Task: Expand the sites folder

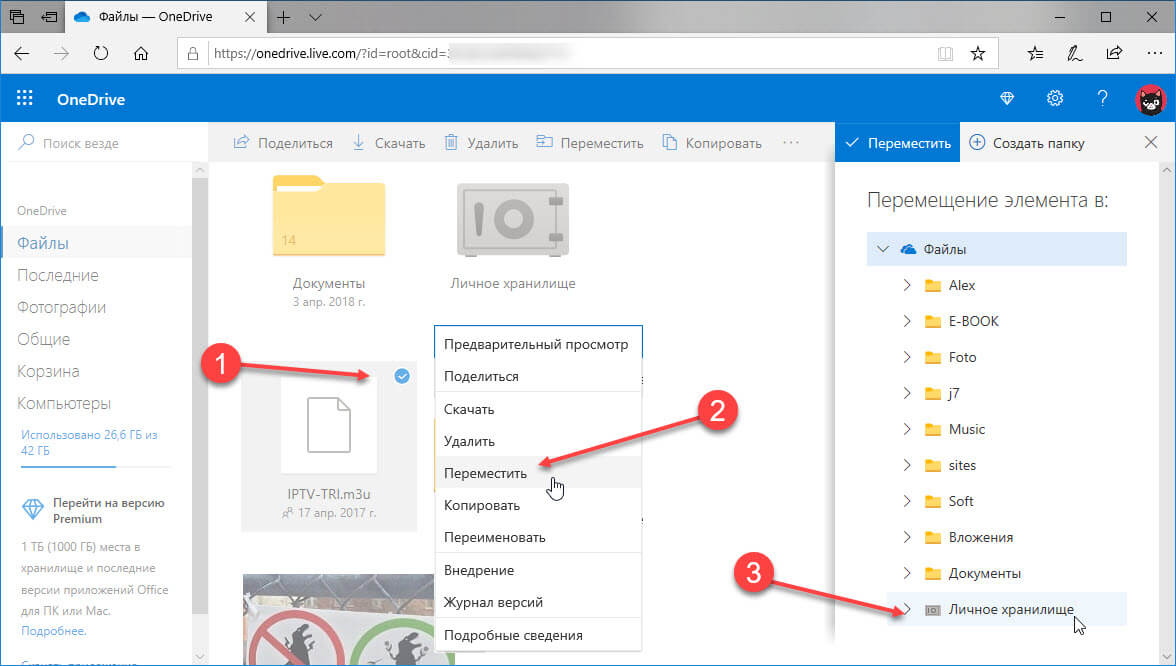Action: [907, 465]
